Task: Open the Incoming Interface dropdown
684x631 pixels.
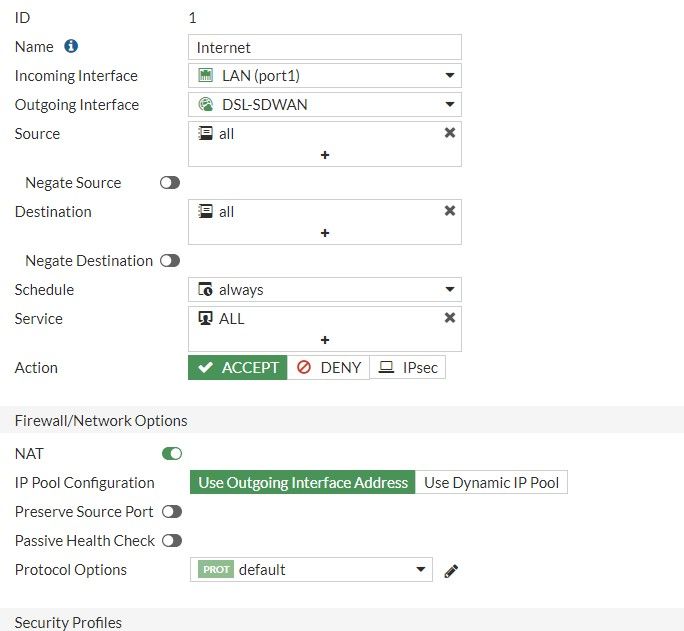Action: click(324, 76)
